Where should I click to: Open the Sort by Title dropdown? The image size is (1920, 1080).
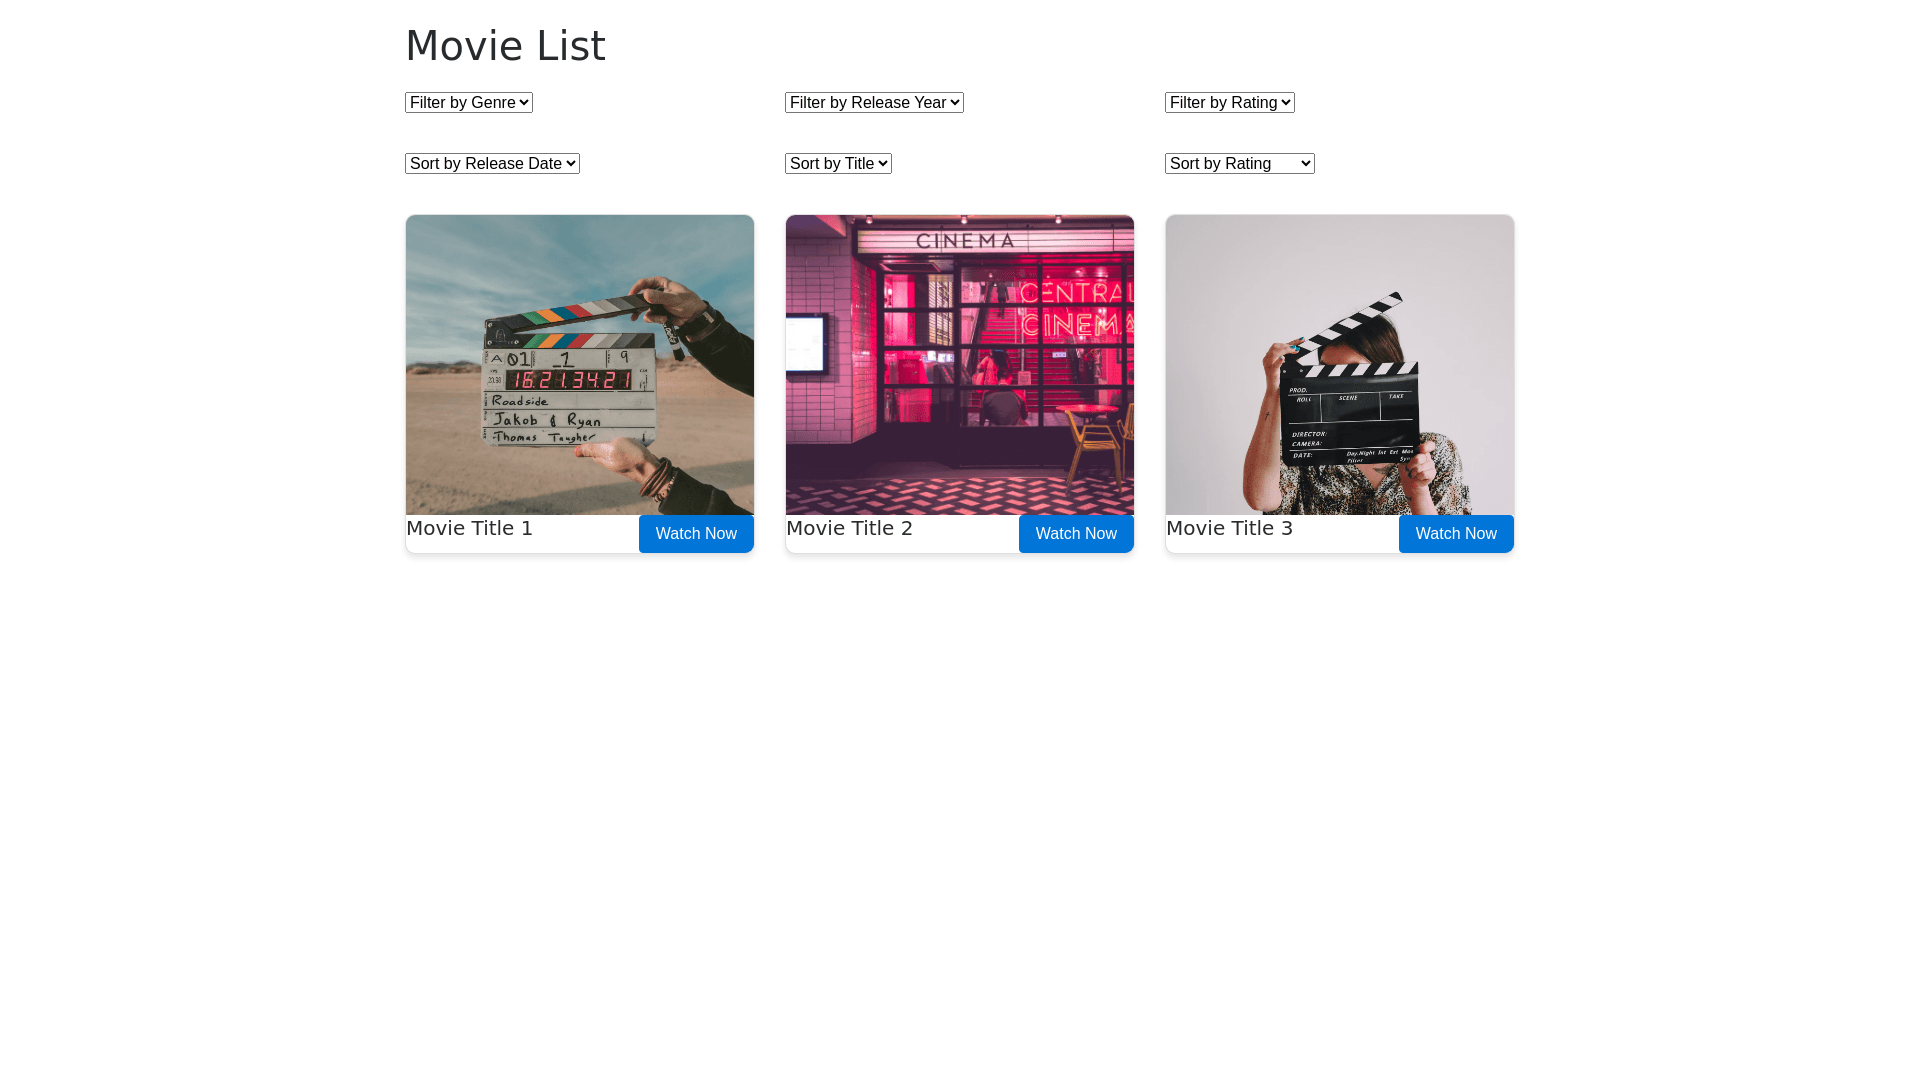838,164
